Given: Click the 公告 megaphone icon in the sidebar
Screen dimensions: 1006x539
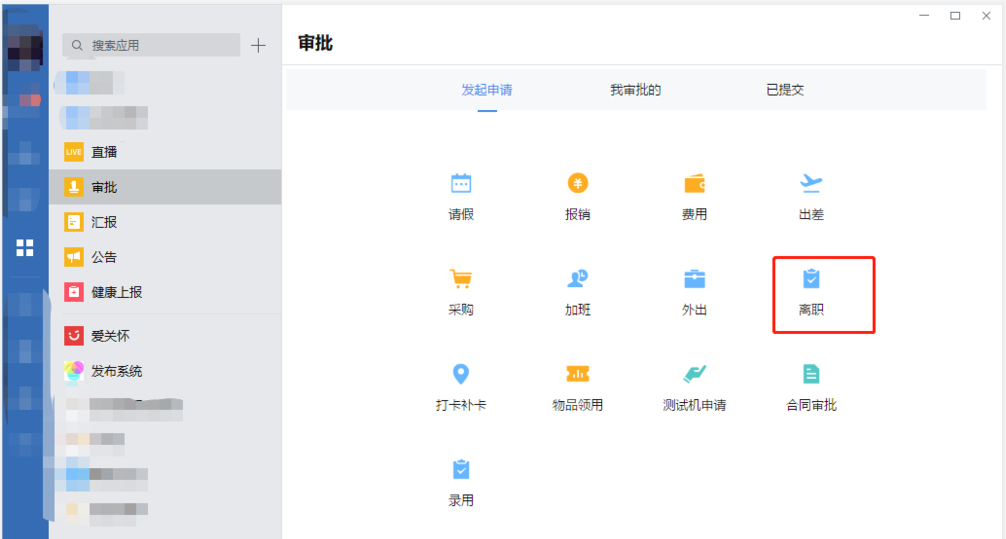Looking at the screenshot, I should (74, 257).
